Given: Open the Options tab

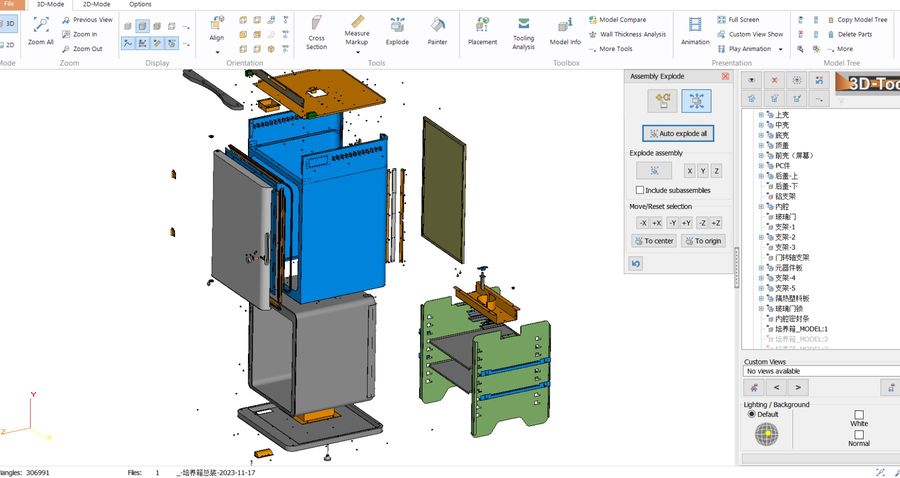Looking at the screenshot, I should click(x=140, y=4).
